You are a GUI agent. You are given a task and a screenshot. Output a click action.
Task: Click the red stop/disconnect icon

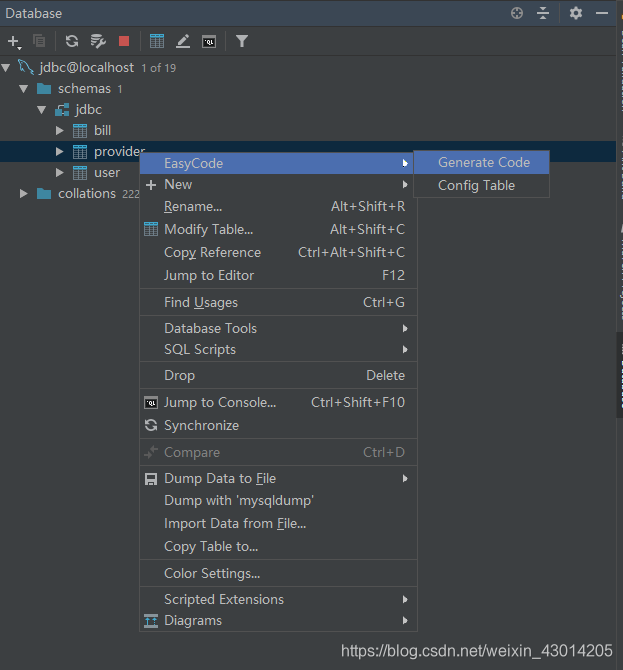(x=124, y=41)
